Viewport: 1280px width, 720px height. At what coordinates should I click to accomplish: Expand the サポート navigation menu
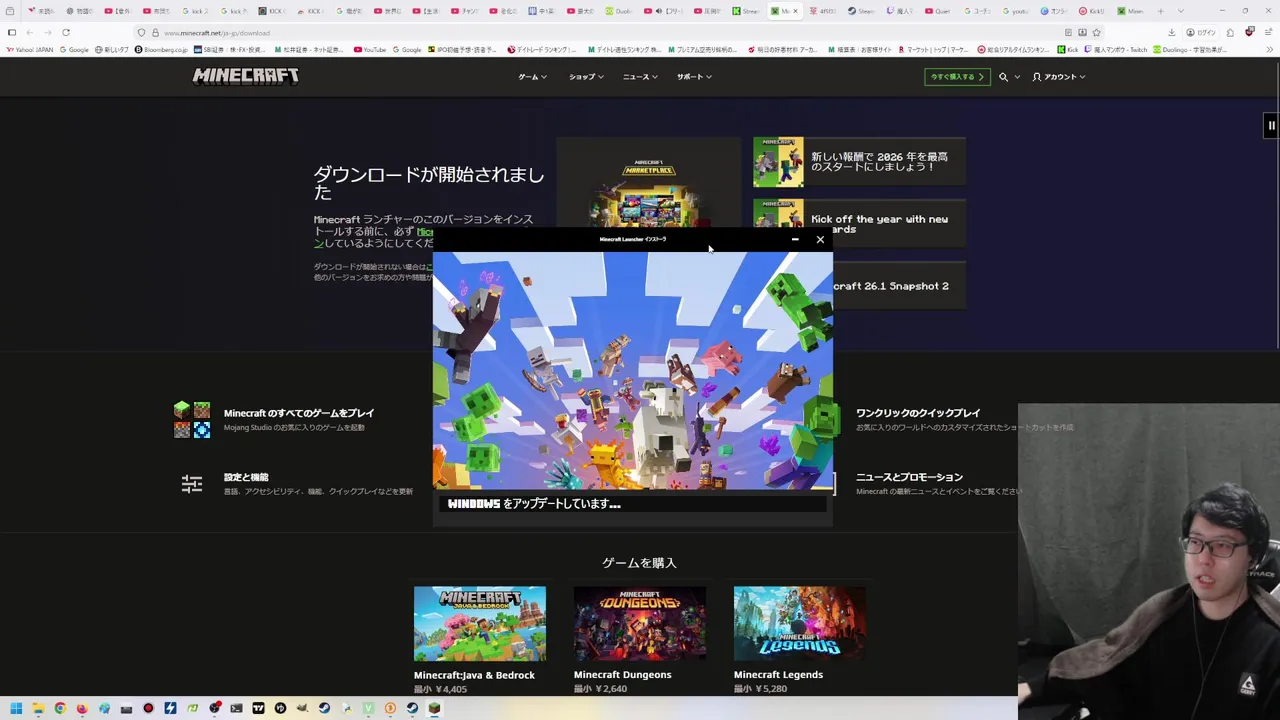(694, 77)
